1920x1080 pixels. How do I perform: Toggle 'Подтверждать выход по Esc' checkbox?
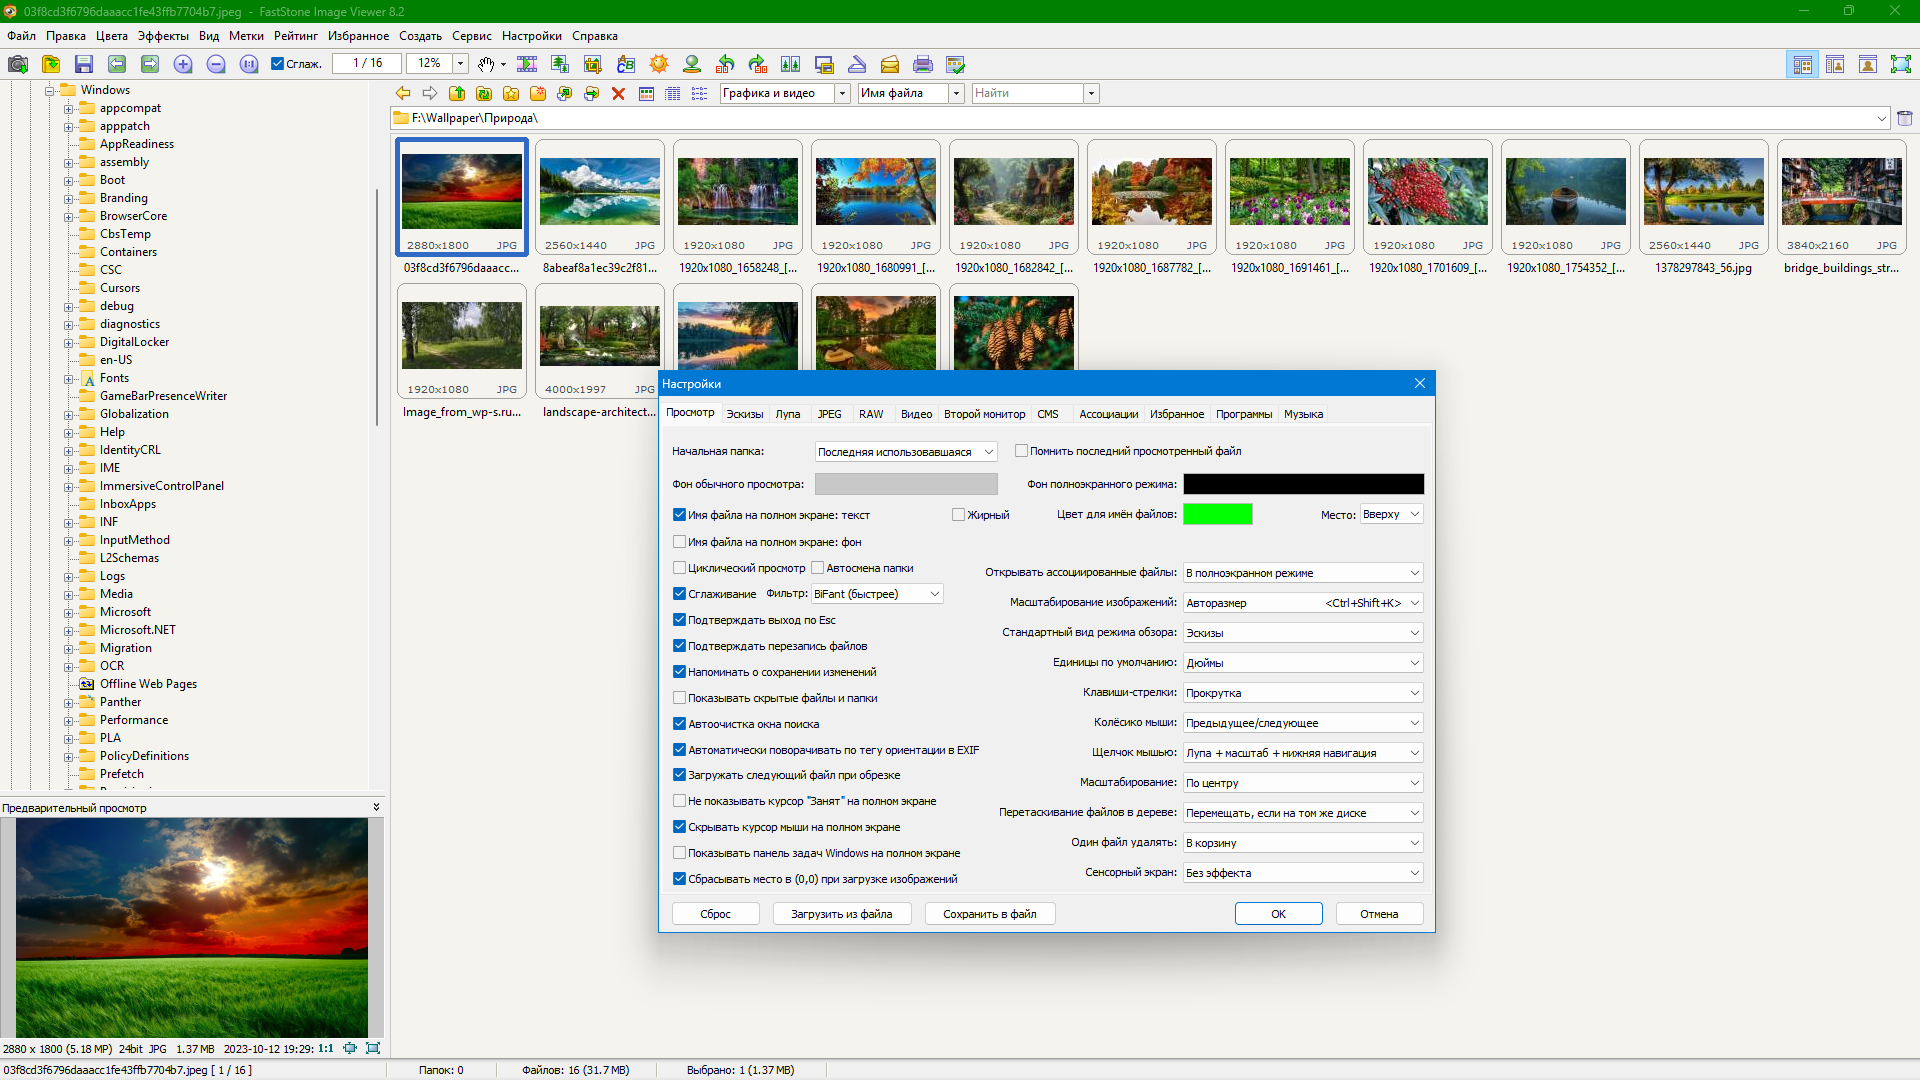[x=680, y=620]
